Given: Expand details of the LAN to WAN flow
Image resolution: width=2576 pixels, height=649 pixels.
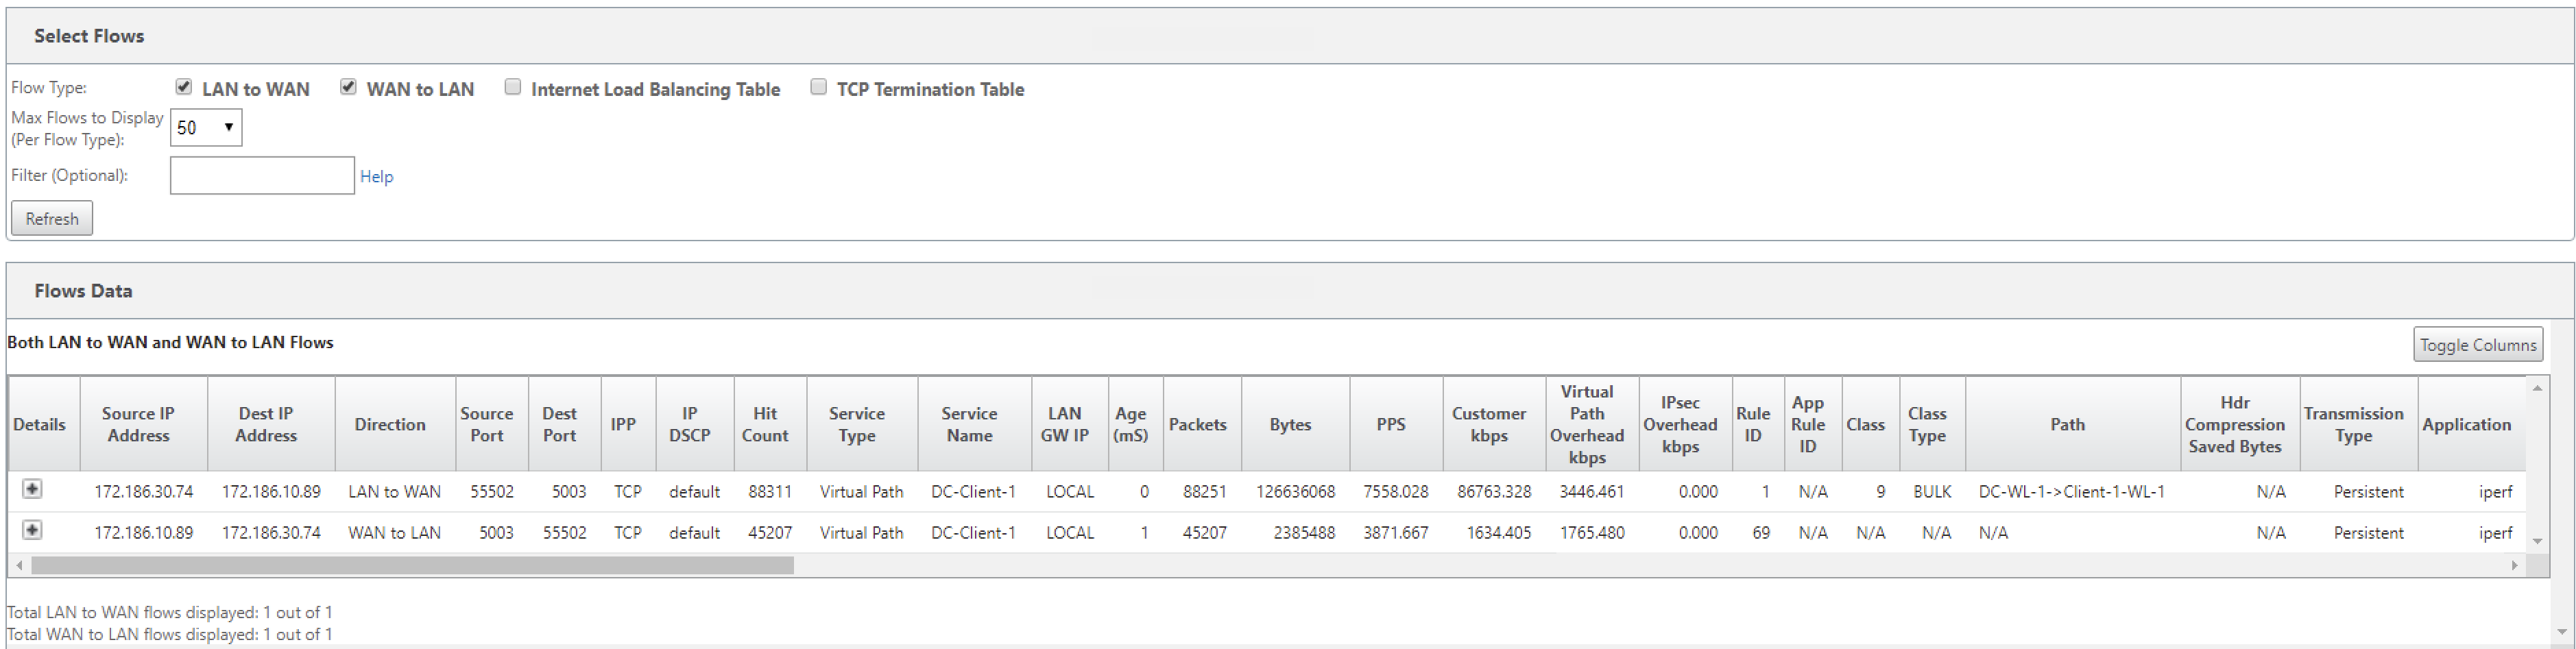Looking at the screenshot, I should [x=32, y=489].
